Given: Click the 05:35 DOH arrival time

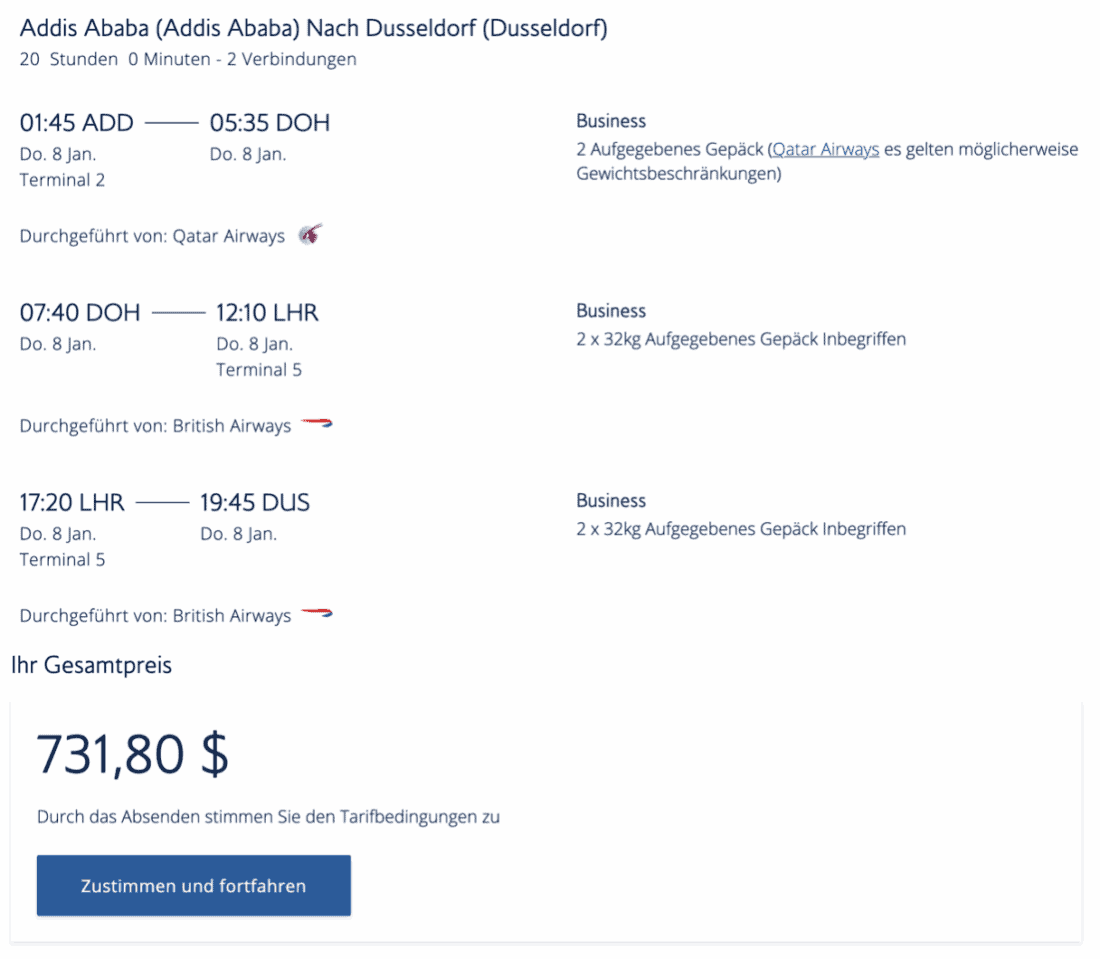Looking at the screenshot, I should pos(269,123).
